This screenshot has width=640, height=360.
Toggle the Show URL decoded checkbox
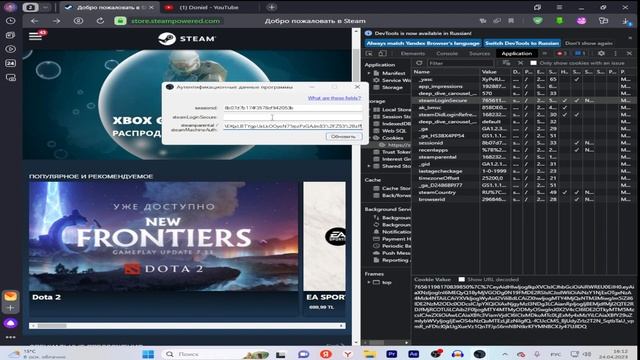pyautogui.click(x=462, y=280)
